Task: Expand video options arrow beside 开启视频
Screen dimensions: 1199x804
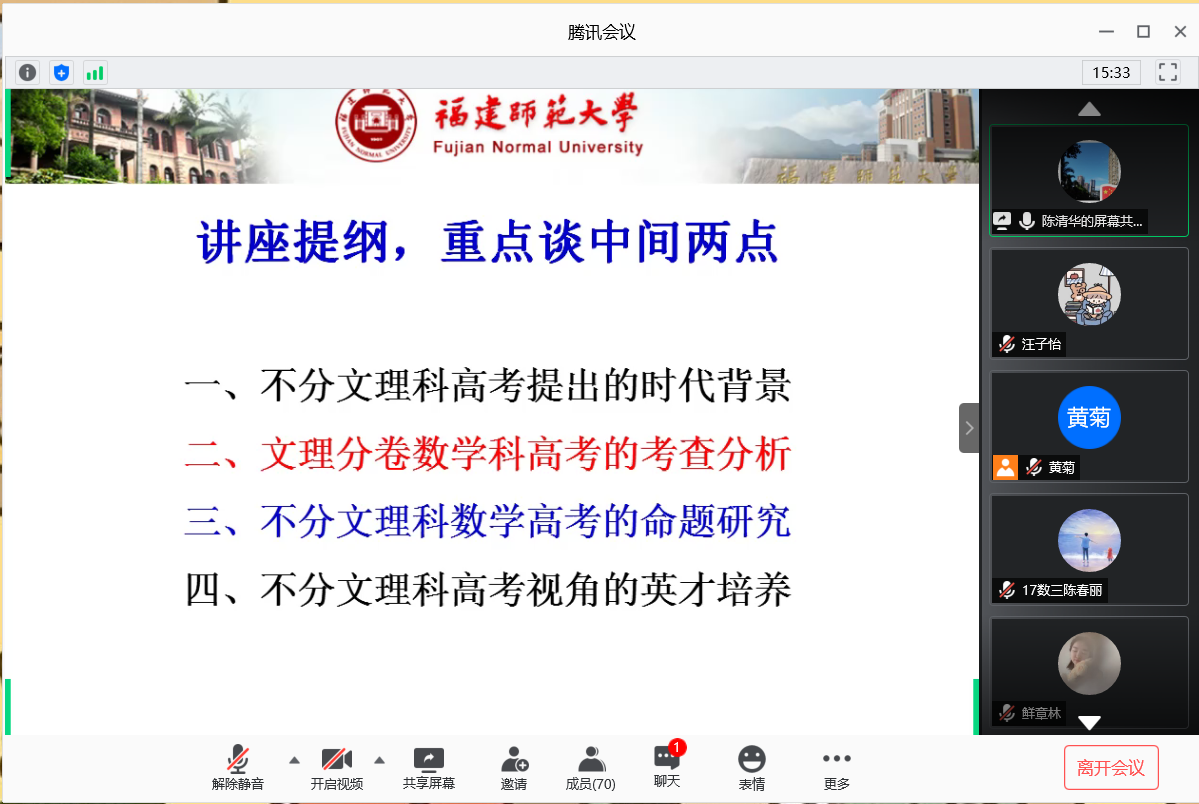Action: (379, 759)
